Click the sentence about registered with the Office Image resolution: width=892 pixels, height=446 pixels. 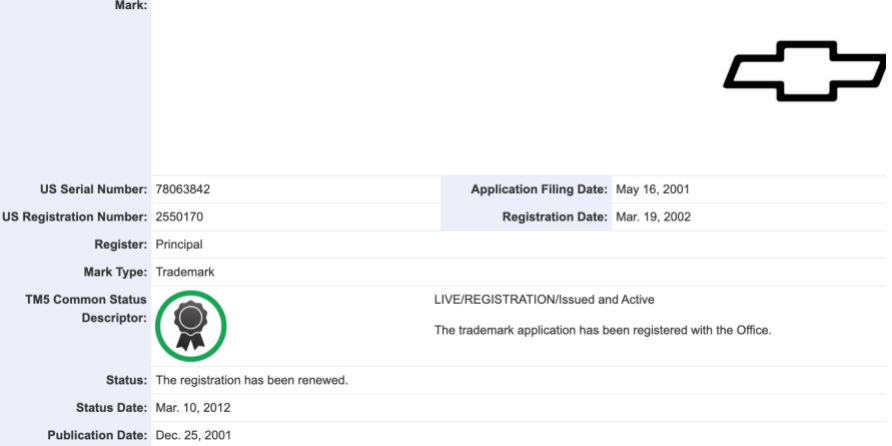pos(602,330)
